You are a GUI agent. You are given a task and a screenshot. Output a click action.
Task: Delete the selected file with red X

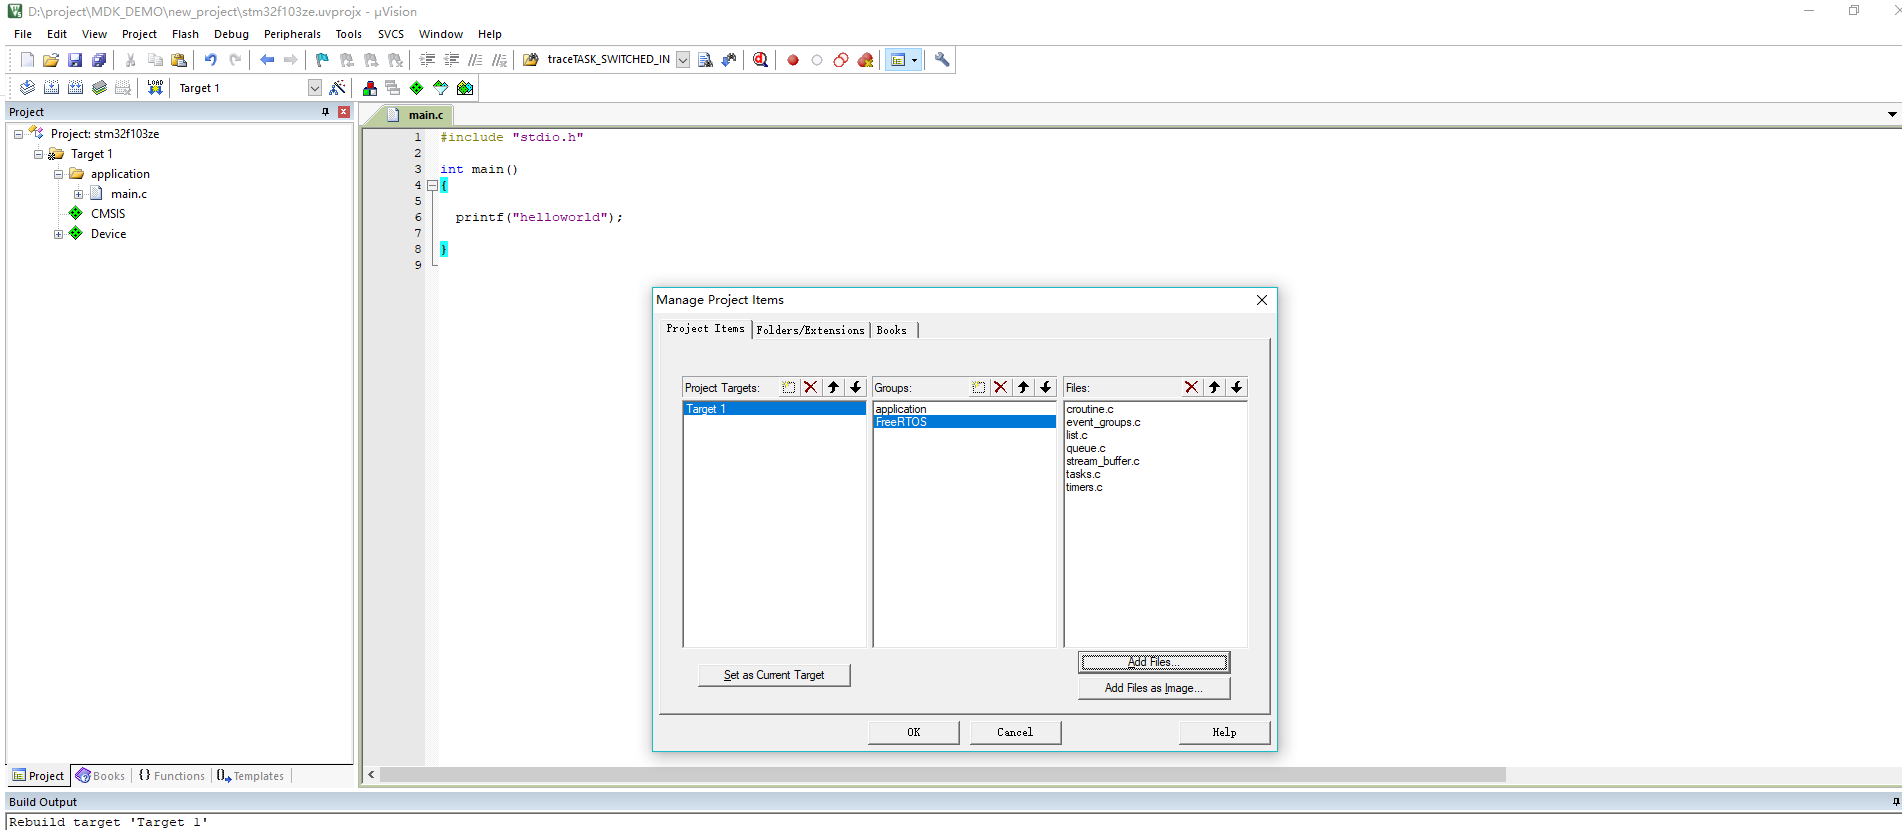(1191, 387)
